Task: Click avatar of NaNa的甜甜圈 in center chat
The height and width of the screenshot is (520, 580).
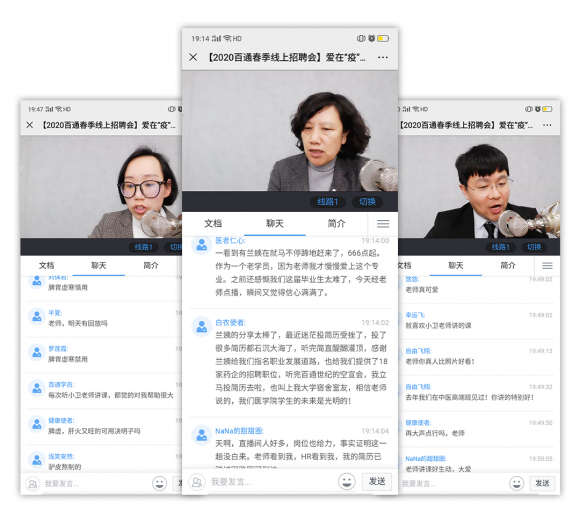Action: coord(202,435)
